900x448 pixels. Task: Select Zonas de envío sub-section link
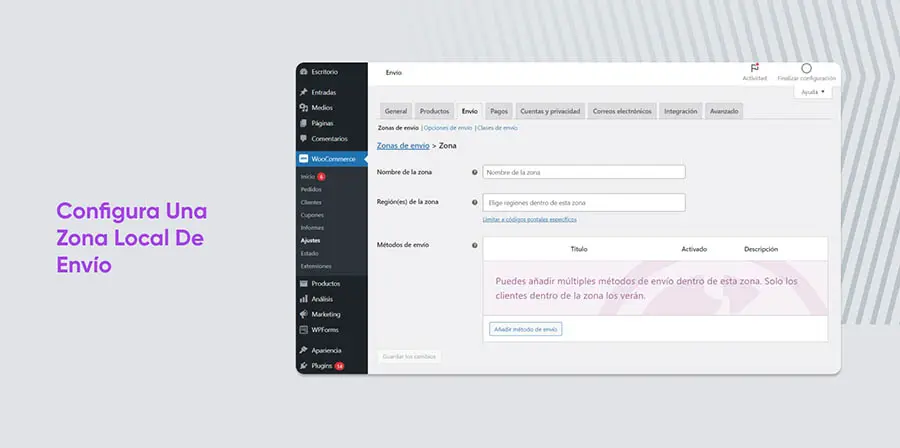(398, 128)
